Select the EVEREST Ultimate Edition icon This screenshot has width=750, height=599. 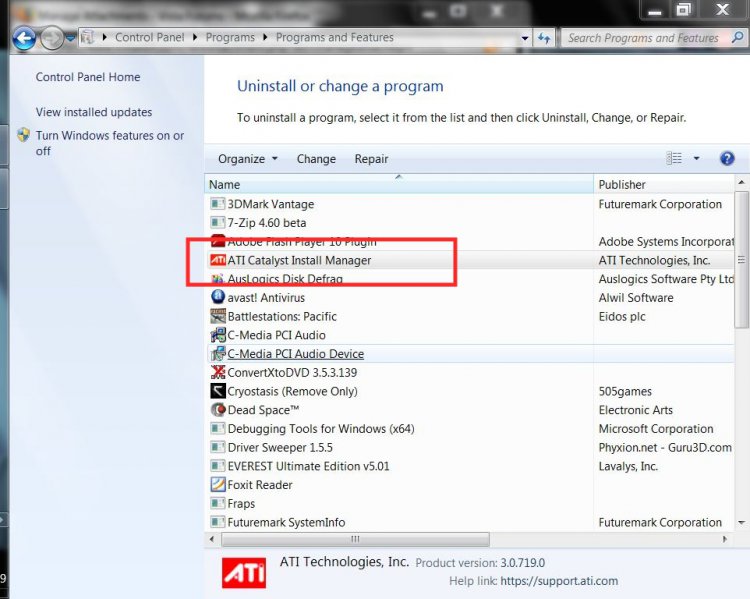coord(218,466)
